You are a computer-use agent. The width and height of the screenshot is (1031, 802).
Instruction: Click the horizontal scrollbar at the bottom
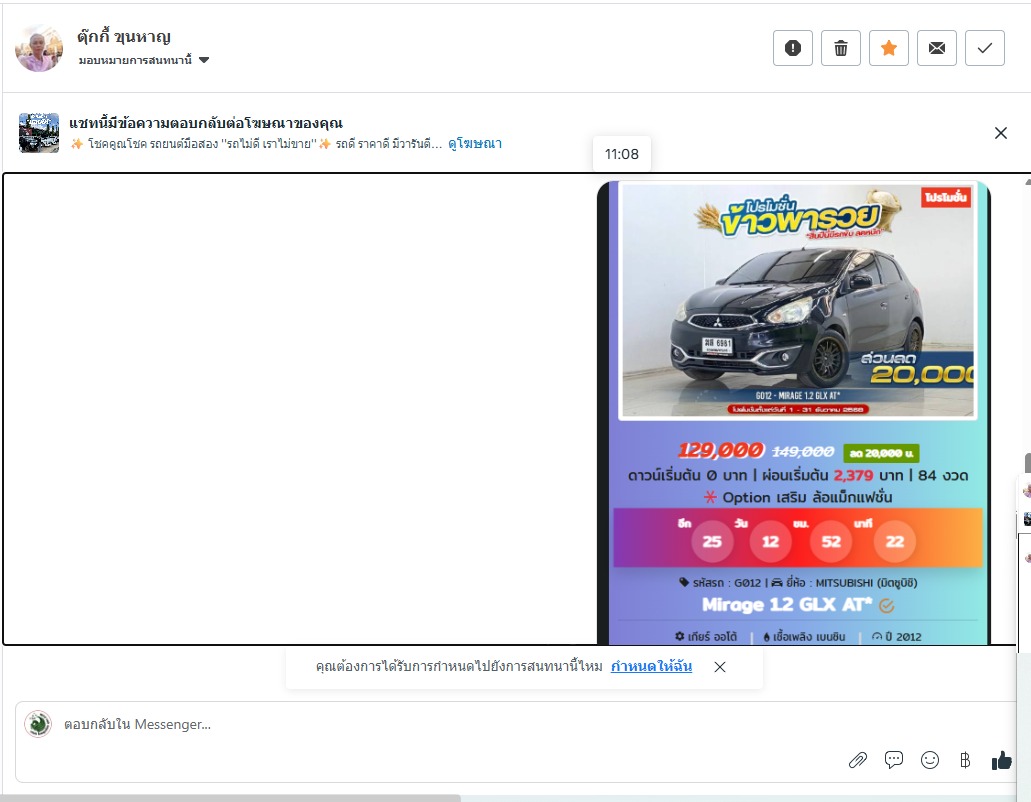230,797
